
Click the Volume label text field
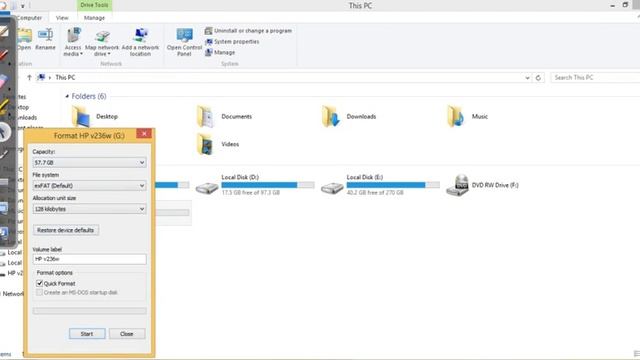[x=89, y=259]
